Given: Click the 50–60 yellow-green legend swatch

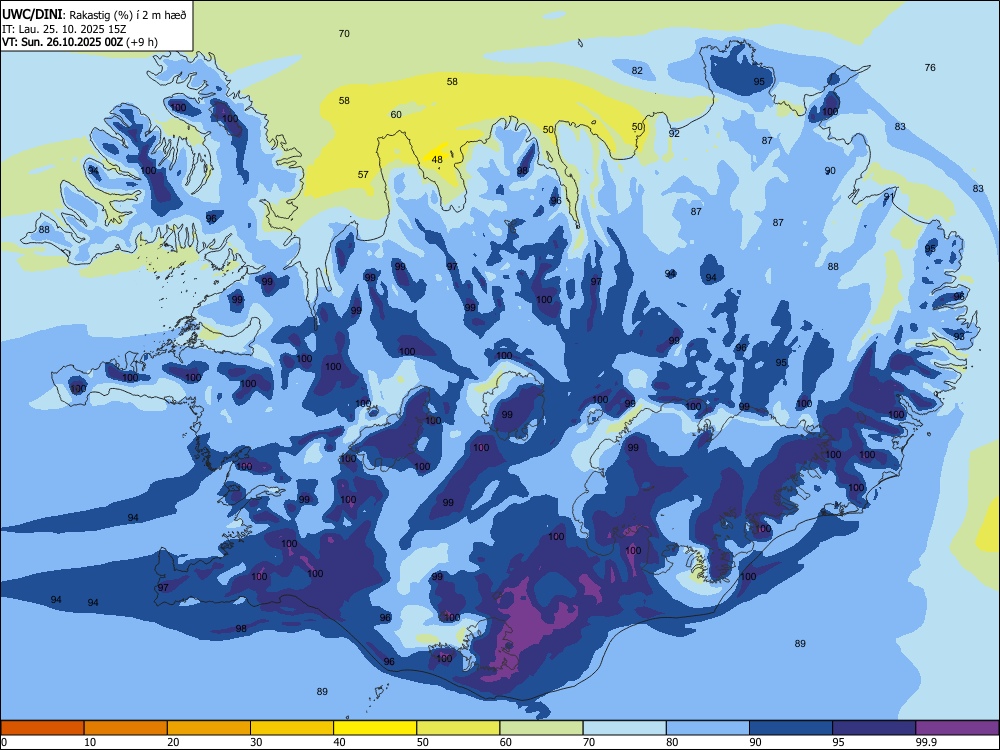Looking at the screenshot, I should click(x=458, y=728).
